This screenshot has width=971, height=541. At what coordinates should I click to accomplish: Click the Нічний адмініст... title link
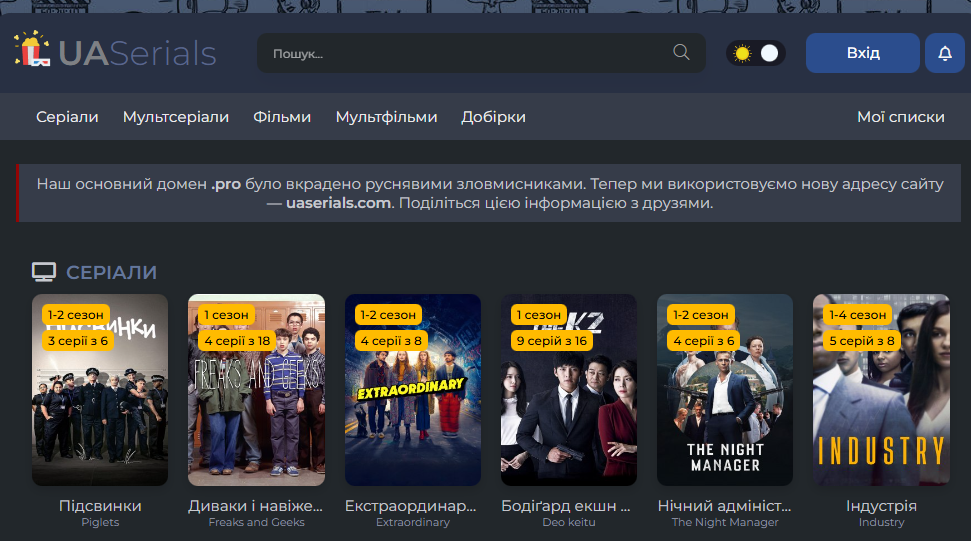[725, 506]
